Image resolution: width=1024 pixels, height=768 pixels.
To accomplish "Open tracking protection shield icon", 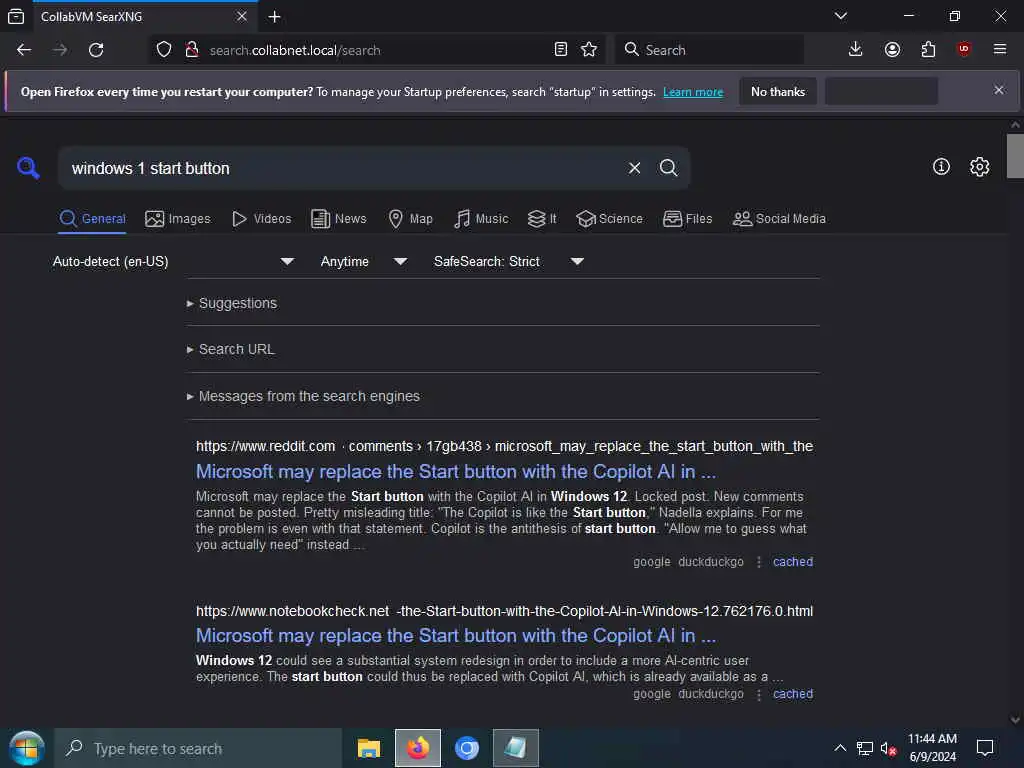I will 164,50.
